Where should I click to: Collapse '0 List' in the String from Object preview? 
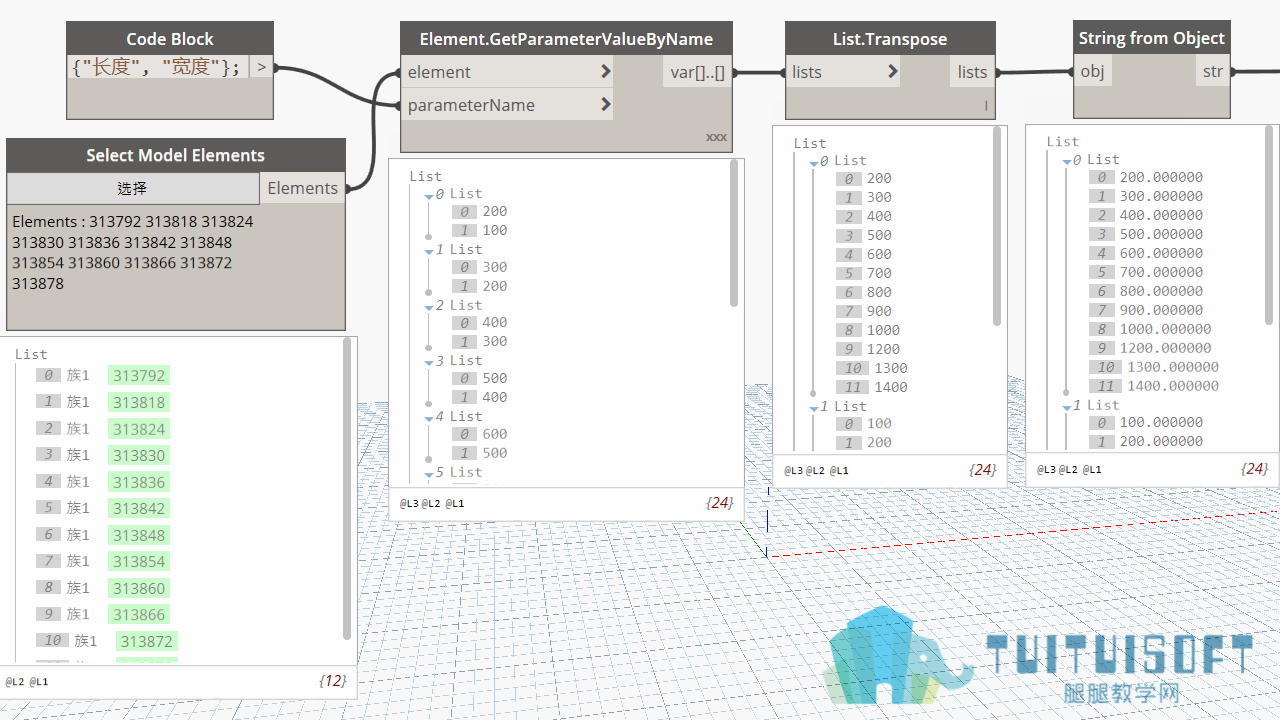click(1068, 161)
